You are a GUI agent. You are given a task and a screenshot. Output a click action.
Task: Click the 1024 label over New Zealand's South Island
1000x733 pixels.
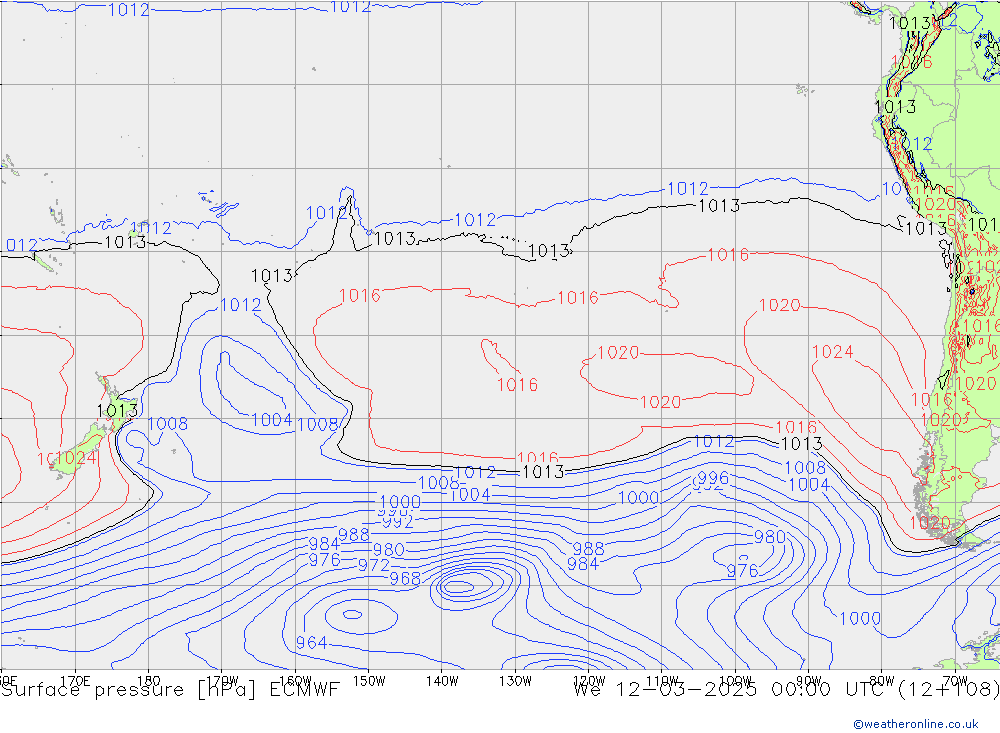point(77,457)
